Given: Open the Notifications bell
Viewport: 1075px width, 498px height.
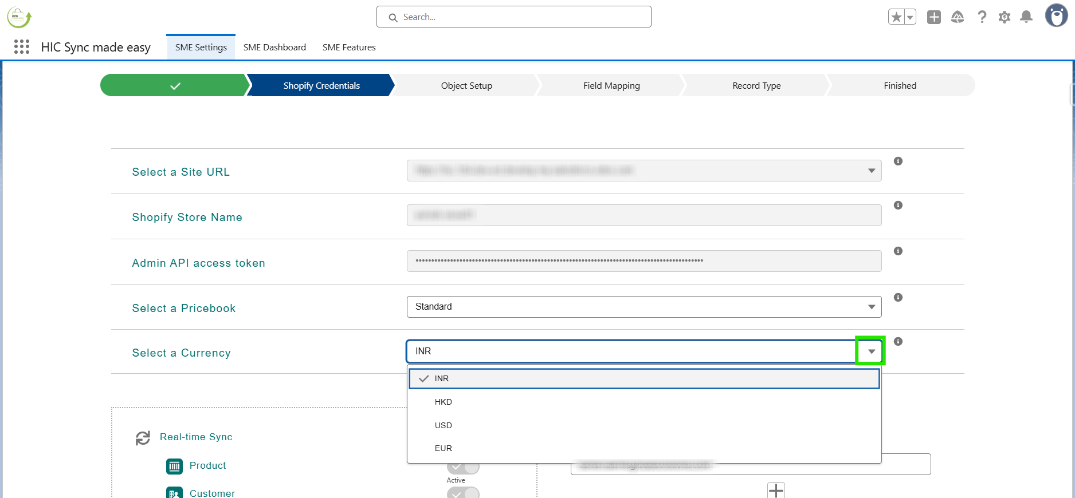Looking at the screenshot, I should [1026, 17].
